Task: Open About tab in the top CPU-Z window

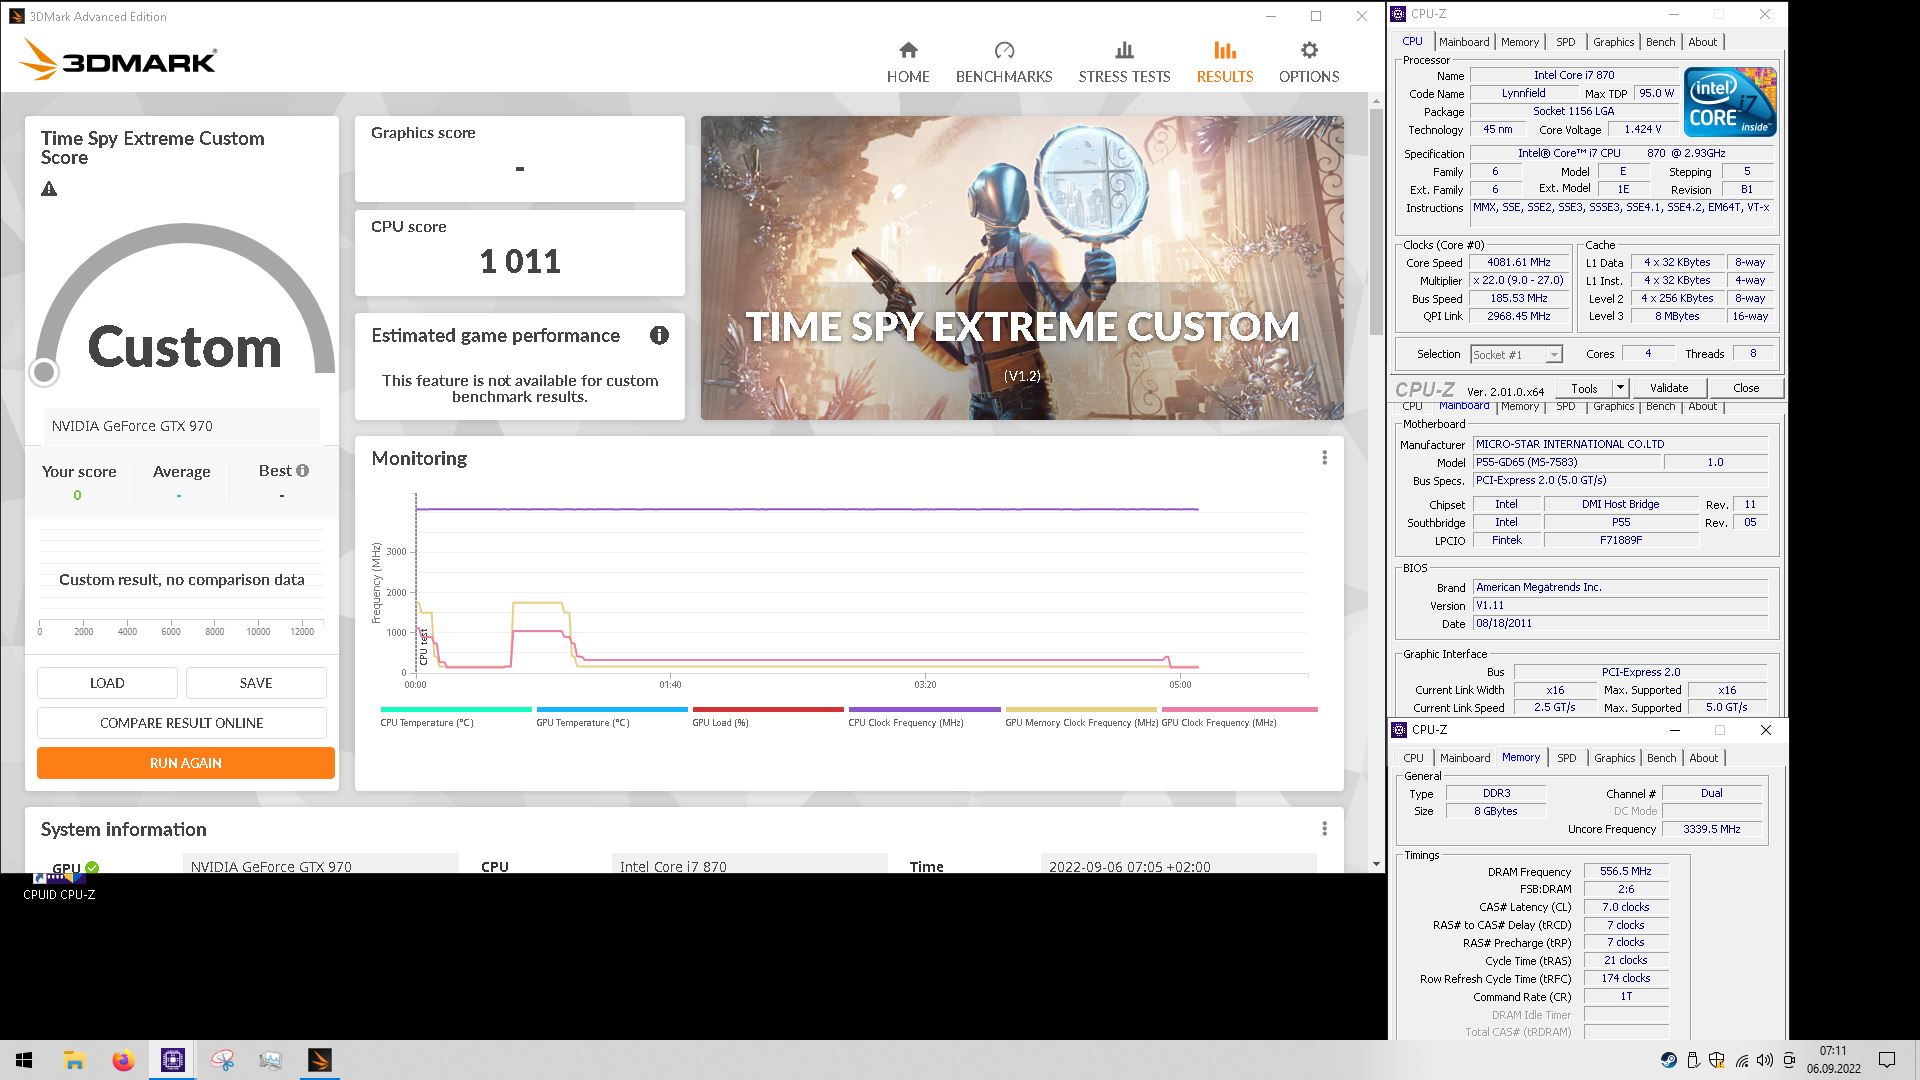Action: pyautogui.click(x=1702, y=42)
